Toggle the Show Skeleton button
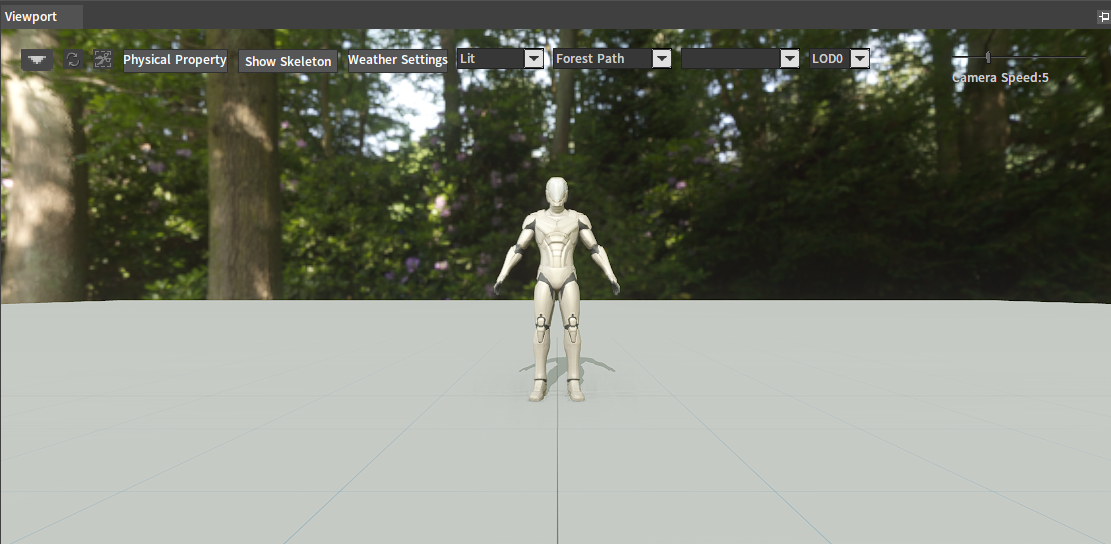The image size is (1111, 544). coord(288,61)
